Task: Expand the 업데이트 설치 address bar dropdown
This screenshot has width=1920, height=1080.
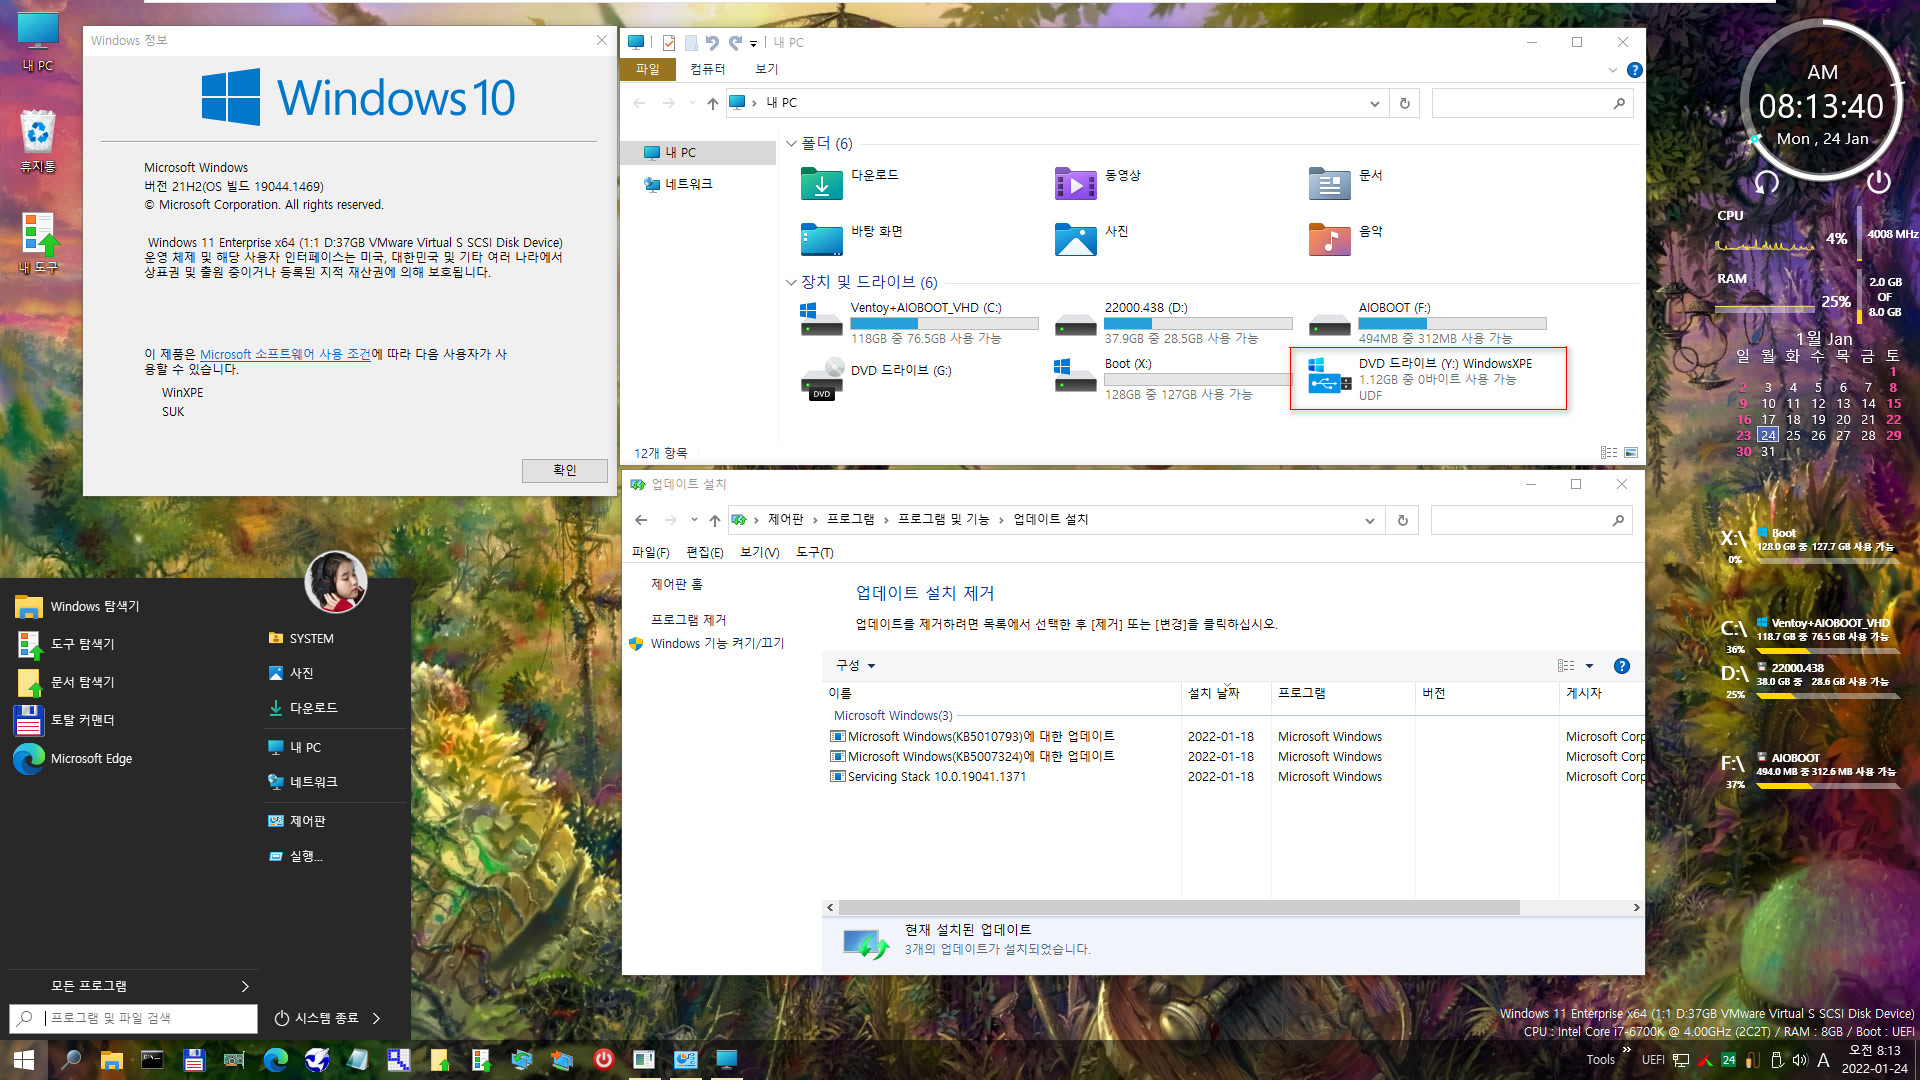Action: pos(1370,520)
